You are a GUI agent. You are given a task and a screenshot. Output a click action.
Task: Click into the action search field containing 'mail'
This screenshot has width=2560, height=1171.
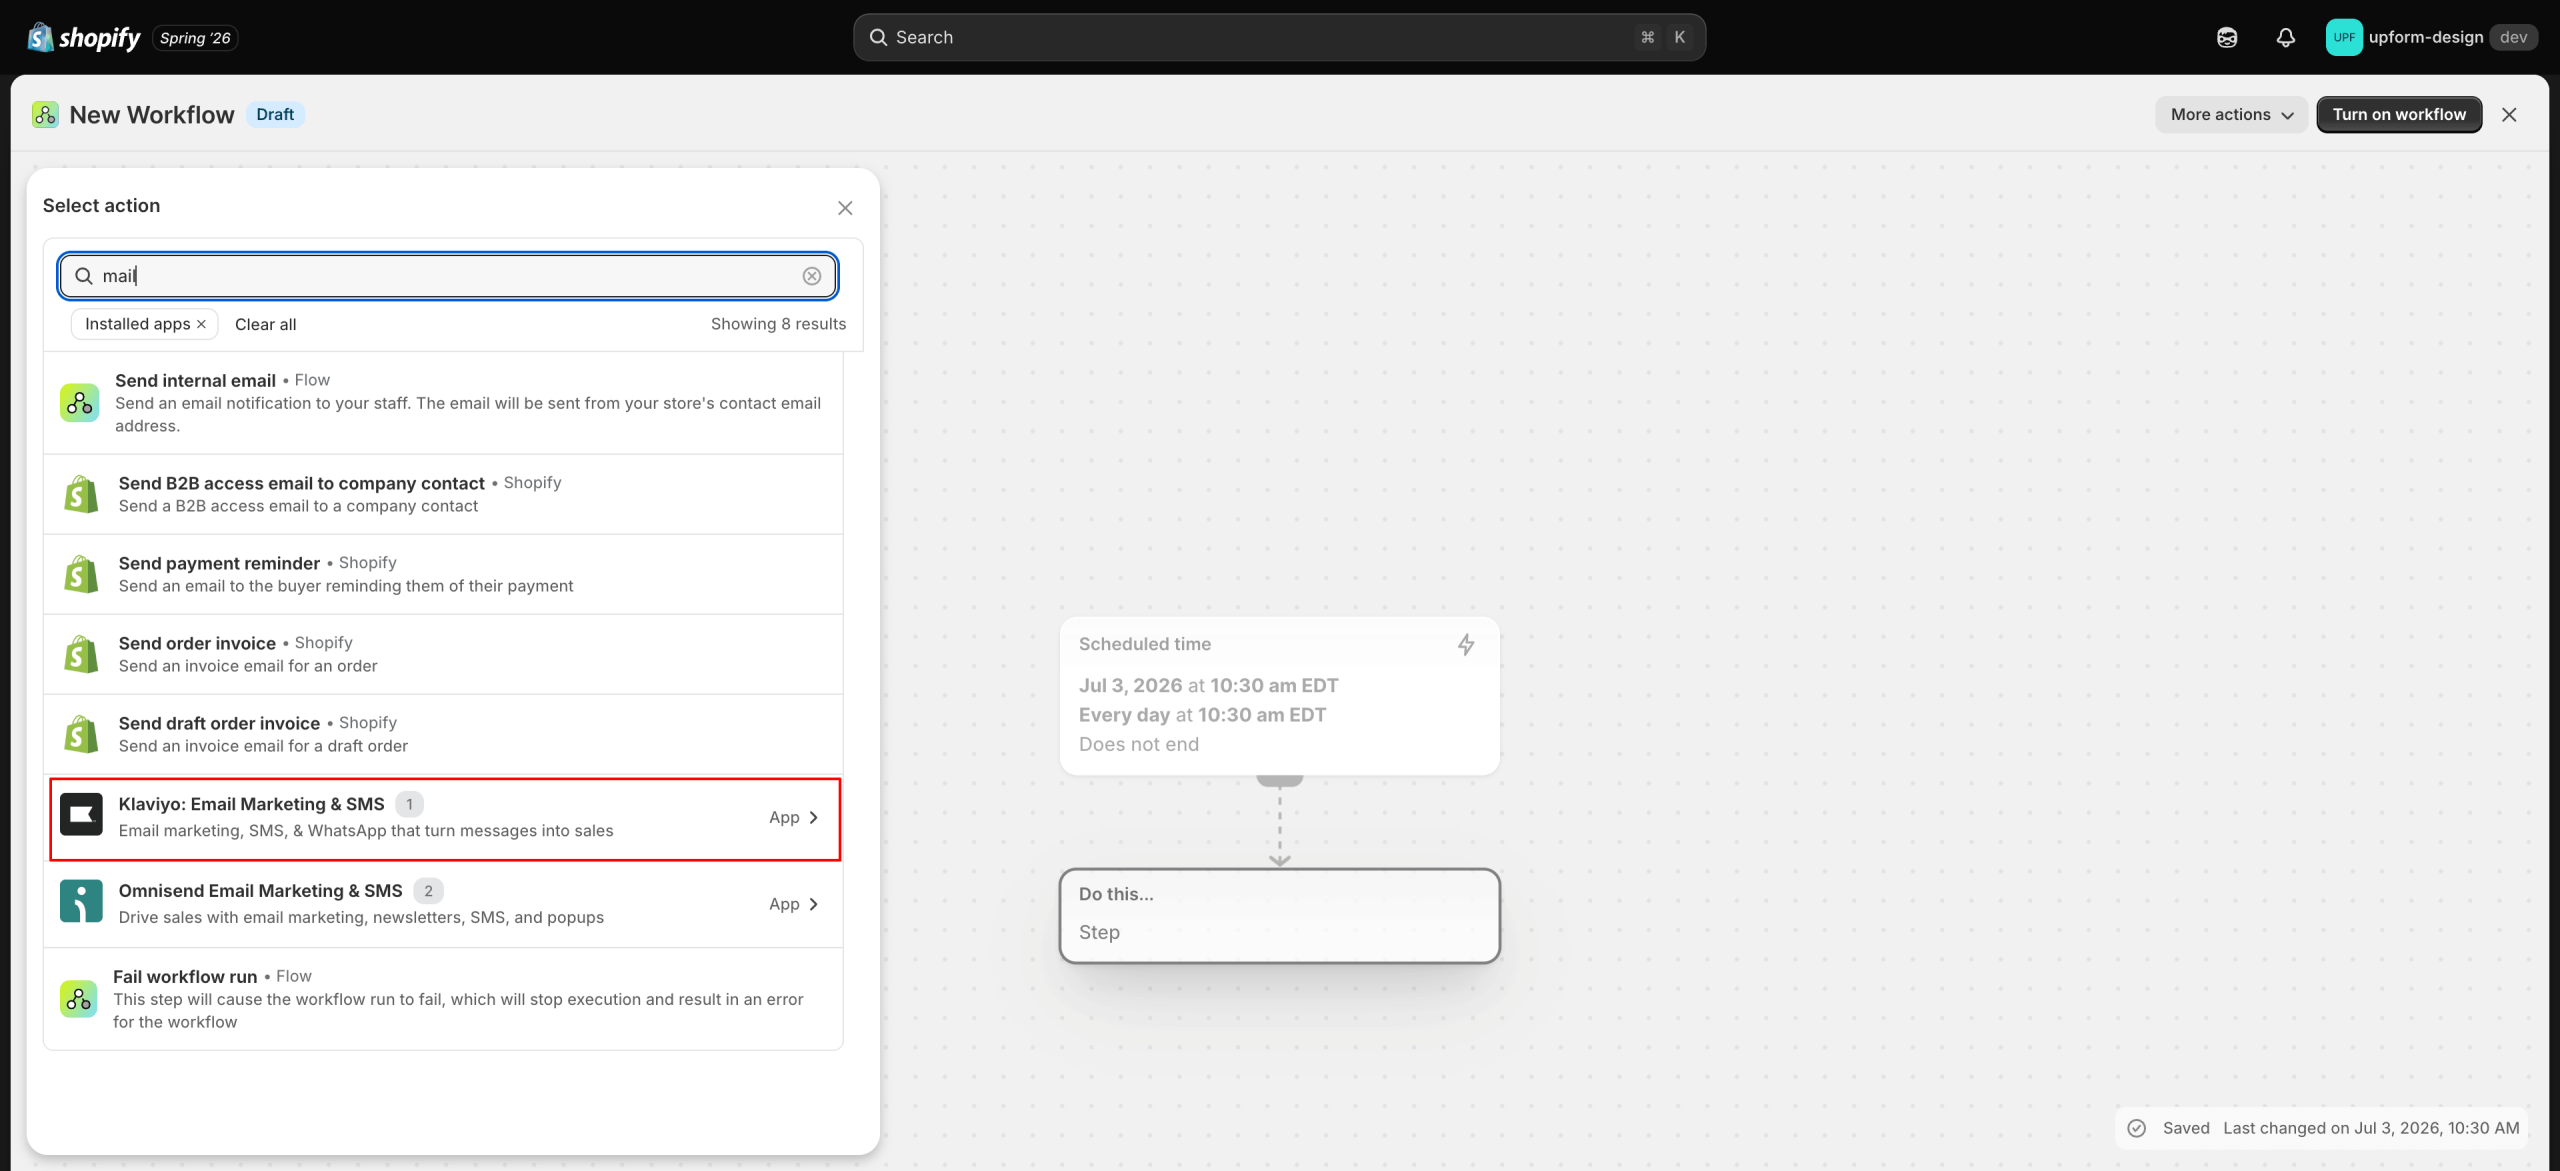coord(448,276)
